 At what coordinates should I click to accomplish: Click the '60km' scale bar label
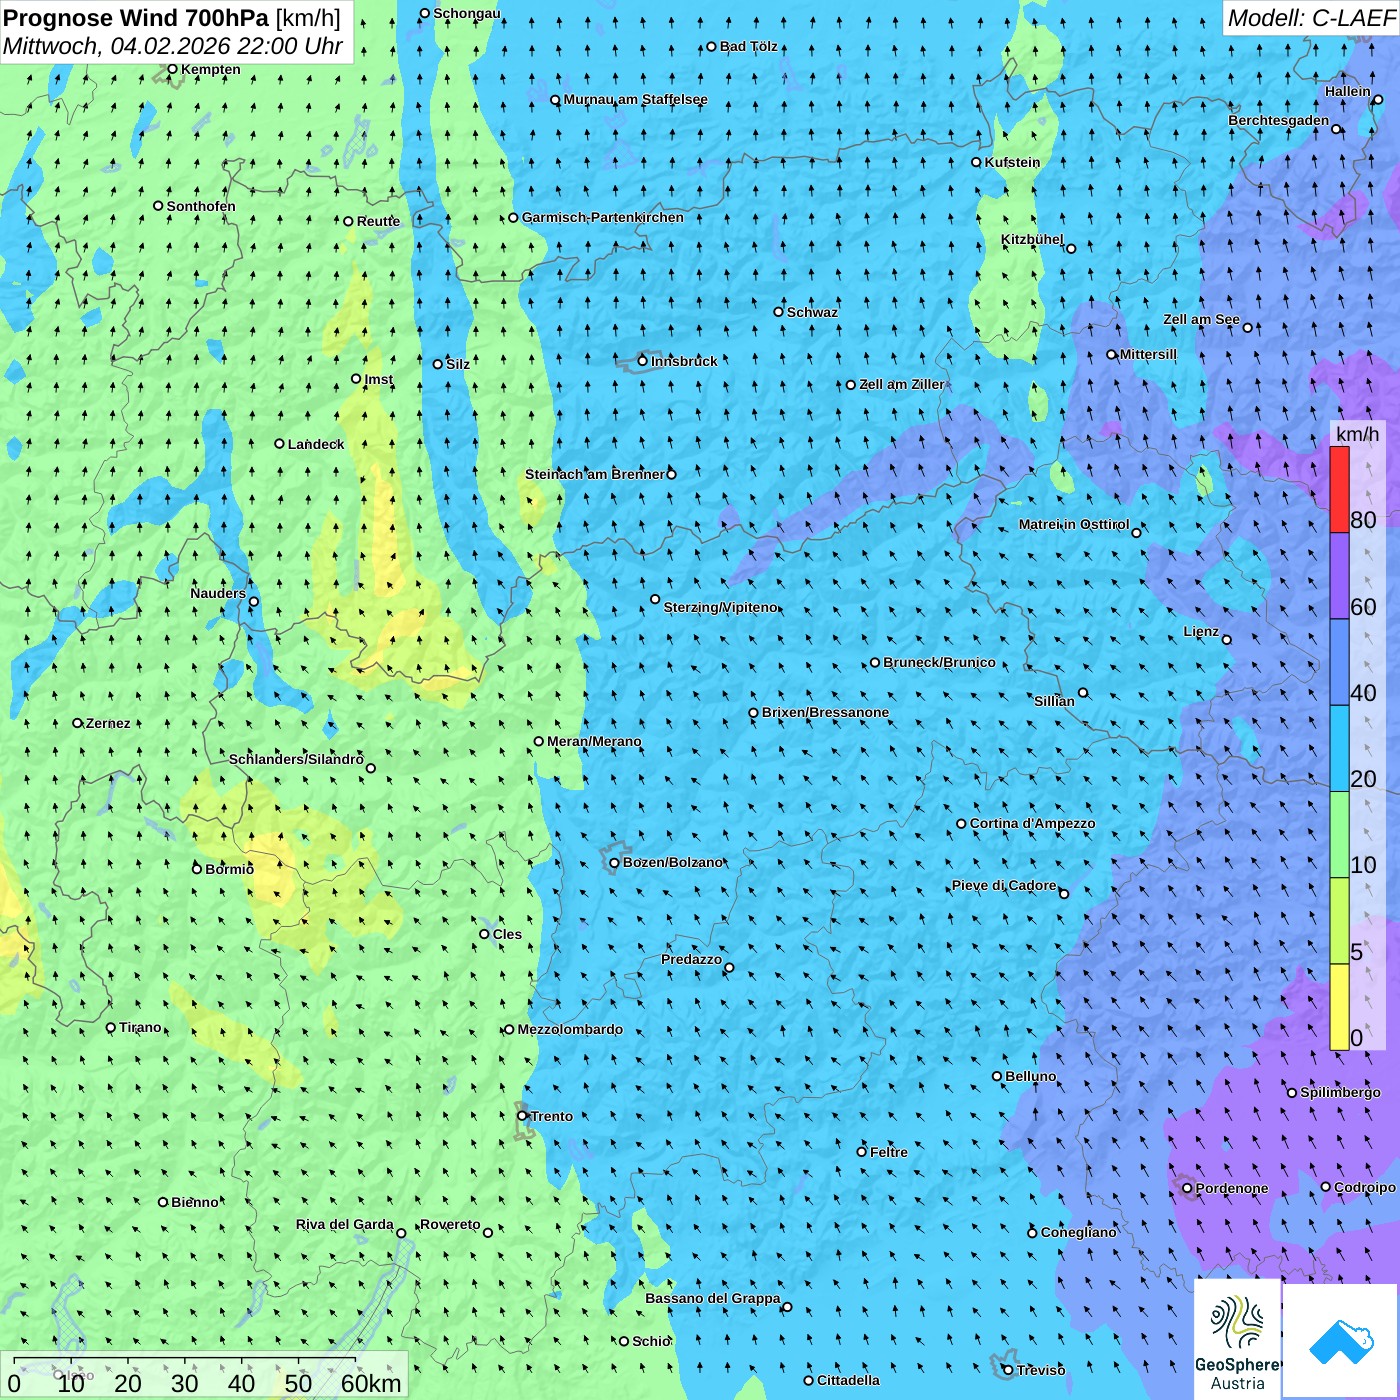(371, 1383)
